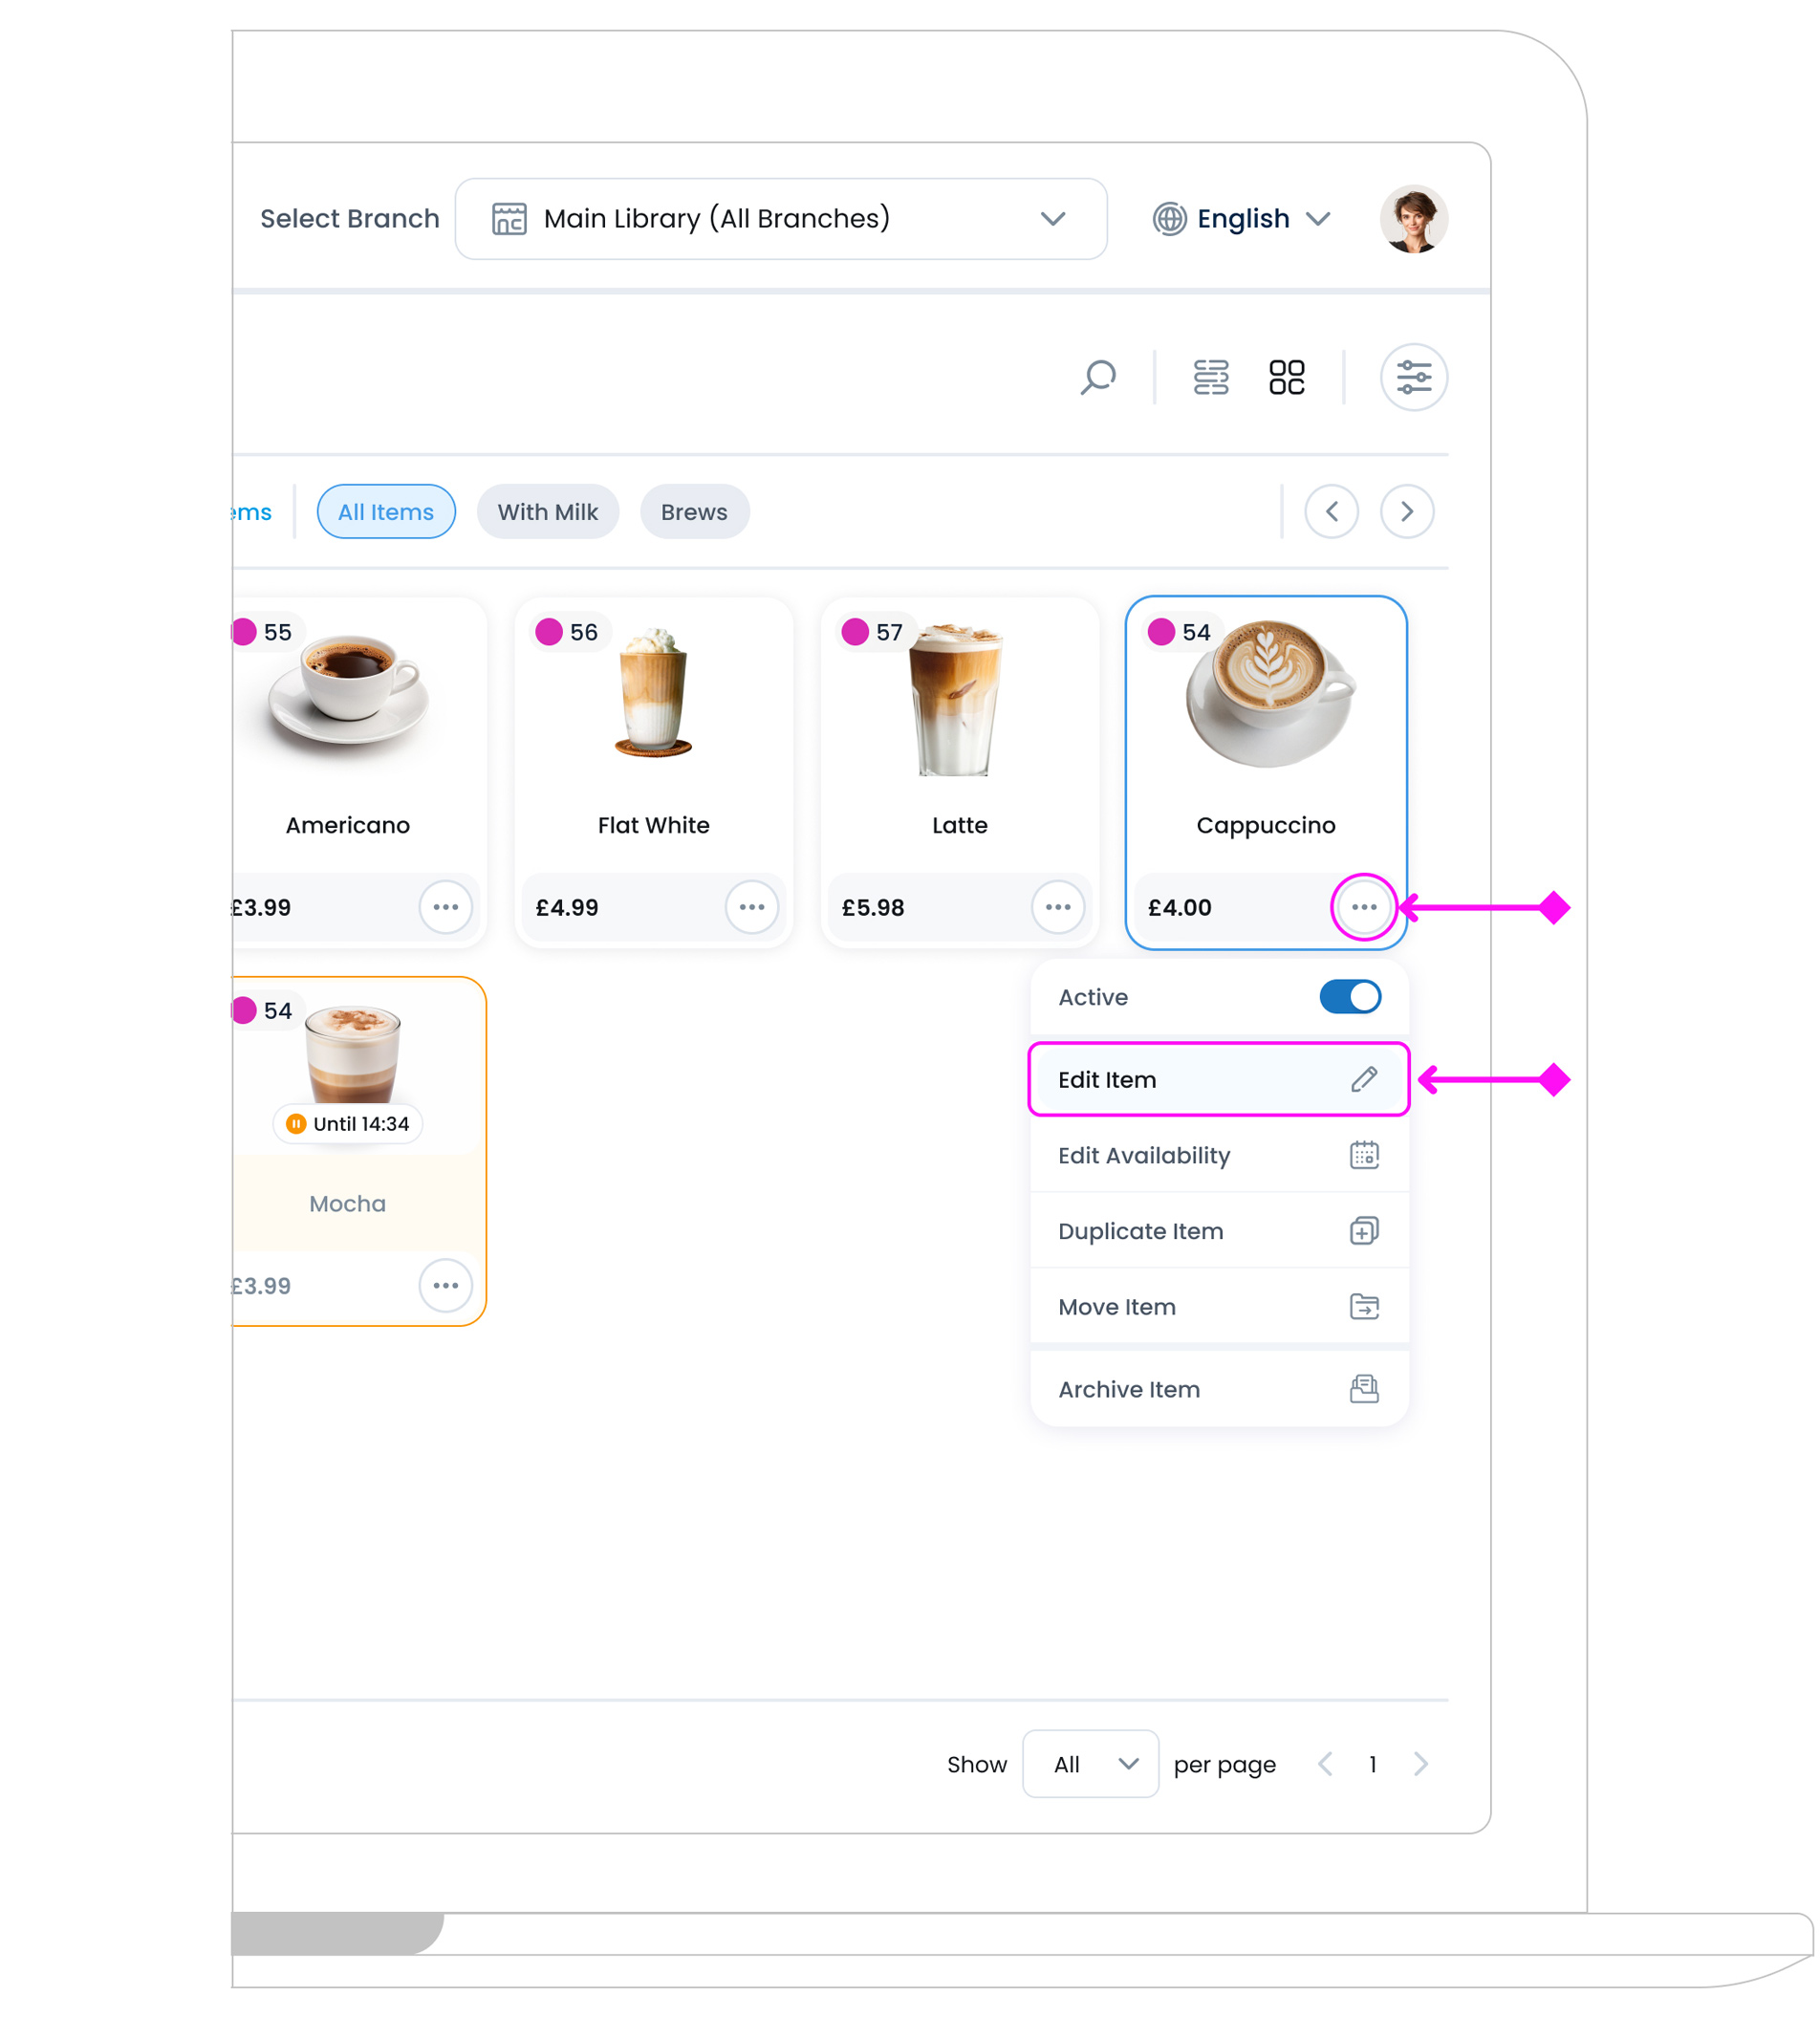
Task: Open Mocha item options menu
Action: tap(445, 1285)
